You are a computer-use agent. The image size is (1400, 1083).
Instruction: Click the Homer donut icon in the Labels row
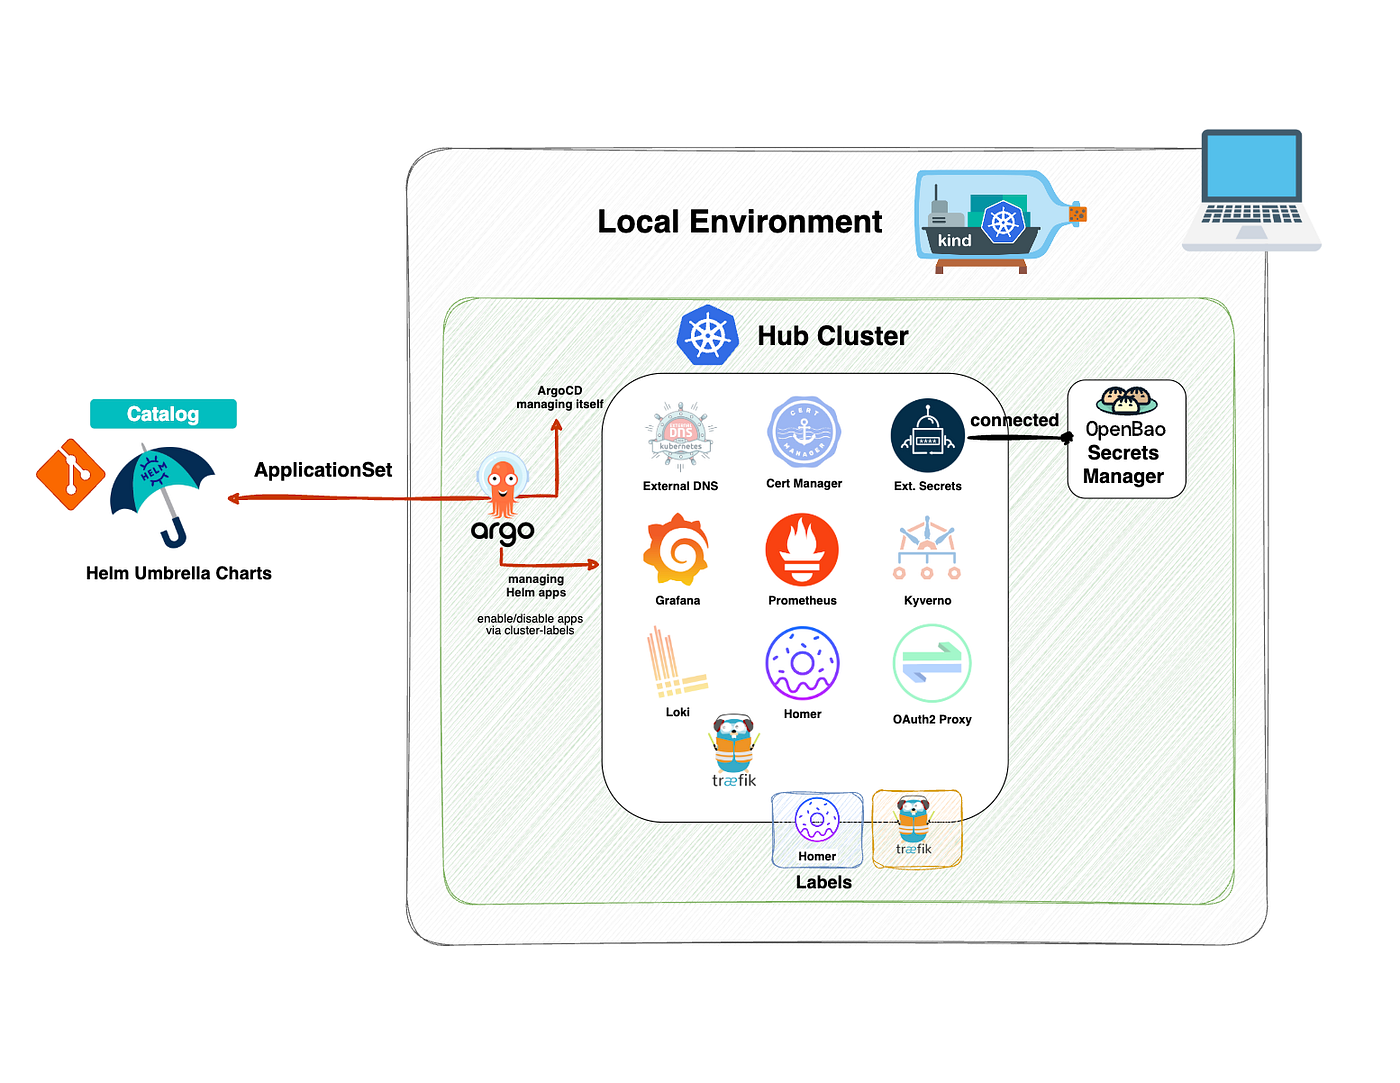click(x=817, y=820)
